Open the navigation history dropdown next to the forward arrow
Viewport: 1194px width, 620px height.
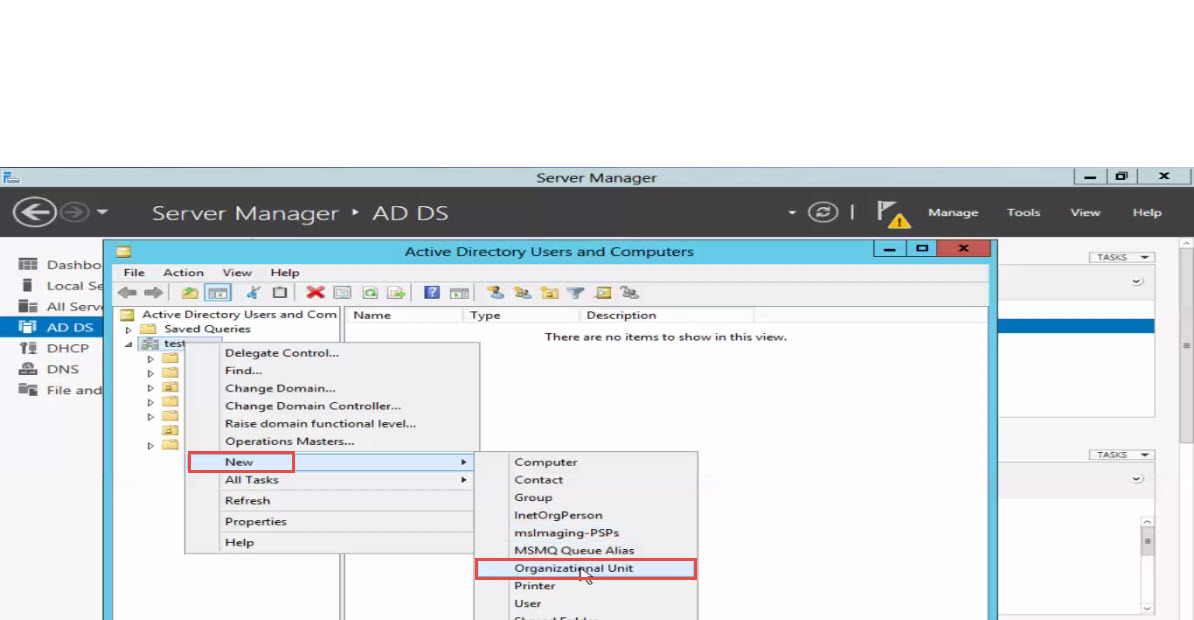[x=102, y=212]
